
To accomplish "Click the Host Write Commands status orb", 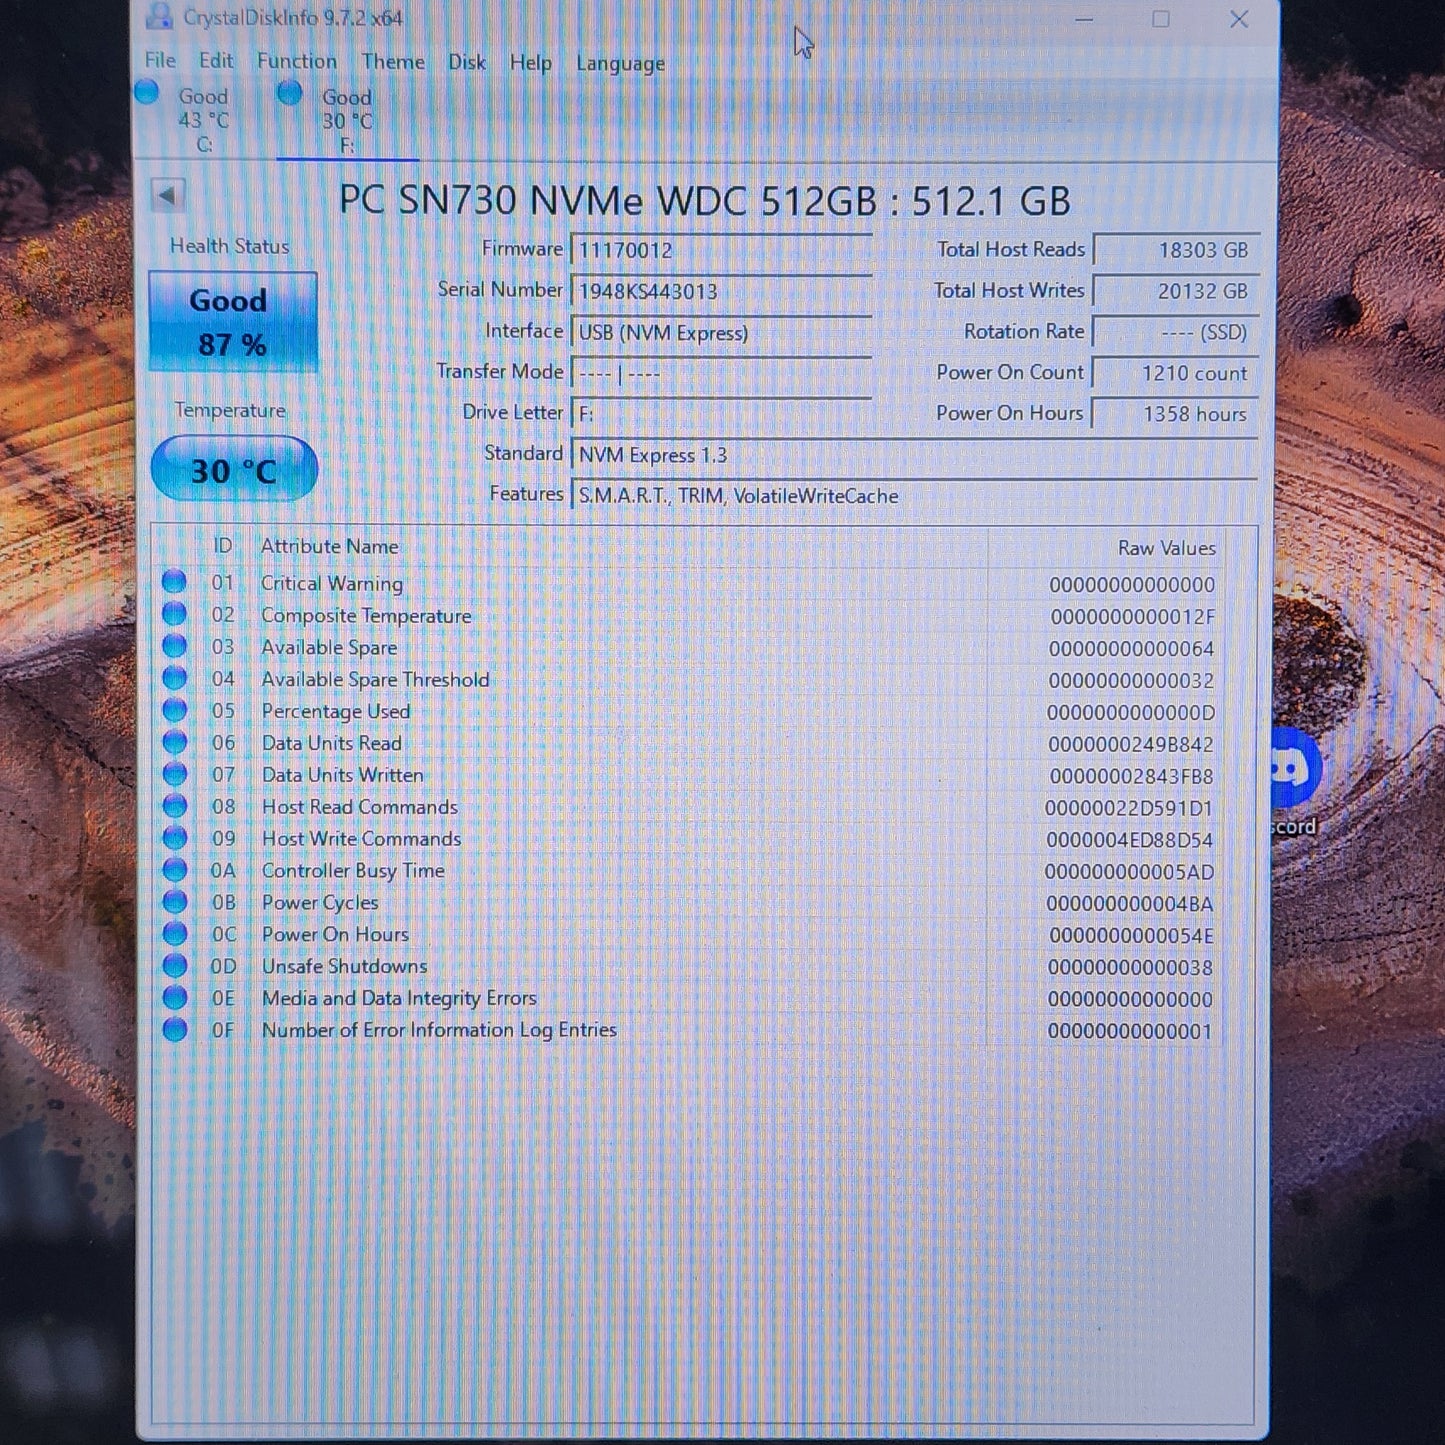I will [174, 837].
